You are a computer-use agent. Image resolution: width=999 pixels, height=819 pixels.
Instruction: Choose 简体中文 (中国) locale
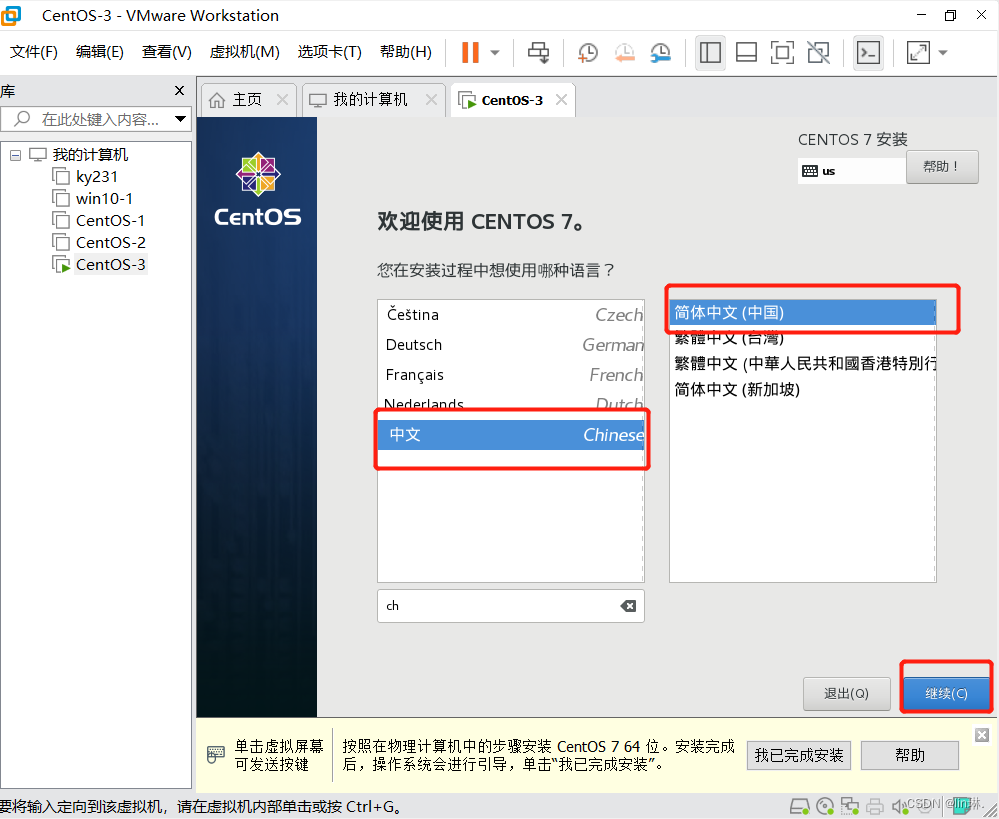[x=802, y=313]
